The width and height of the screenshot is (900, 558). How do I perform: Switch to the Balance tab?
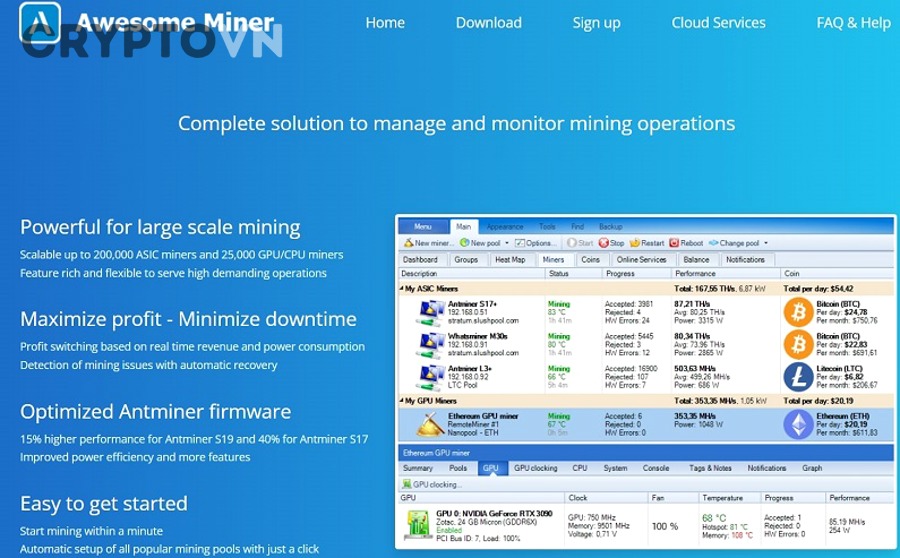[696, 259]
